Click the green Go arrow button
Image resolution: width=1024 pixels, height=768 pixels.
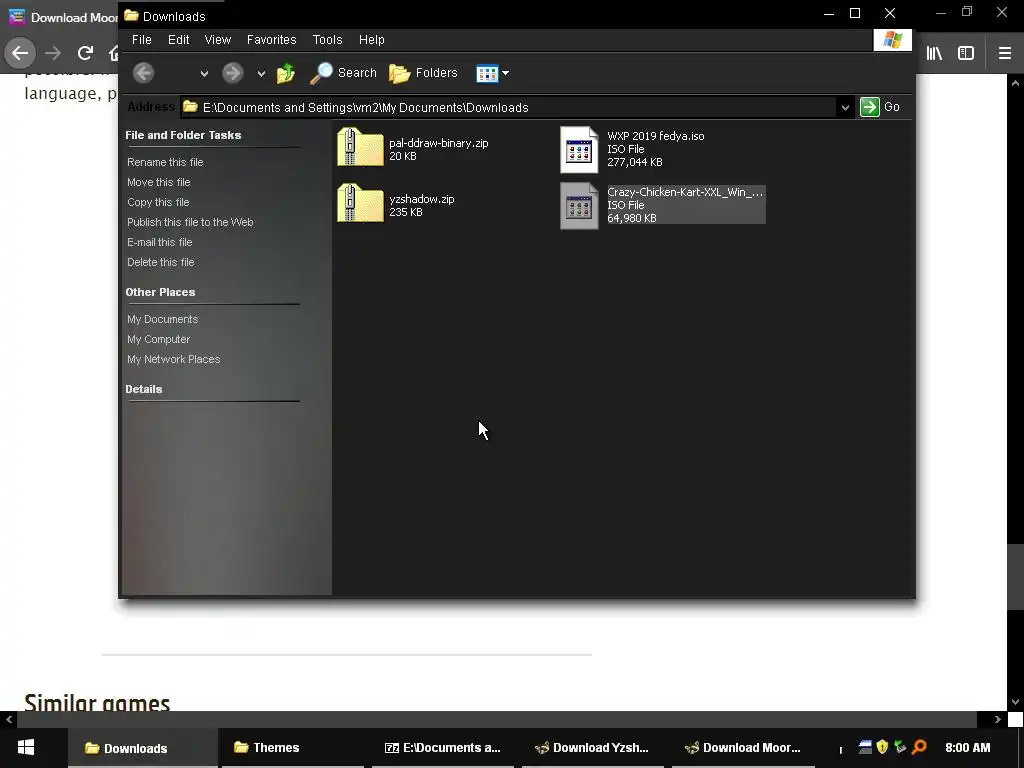(869, 106)
